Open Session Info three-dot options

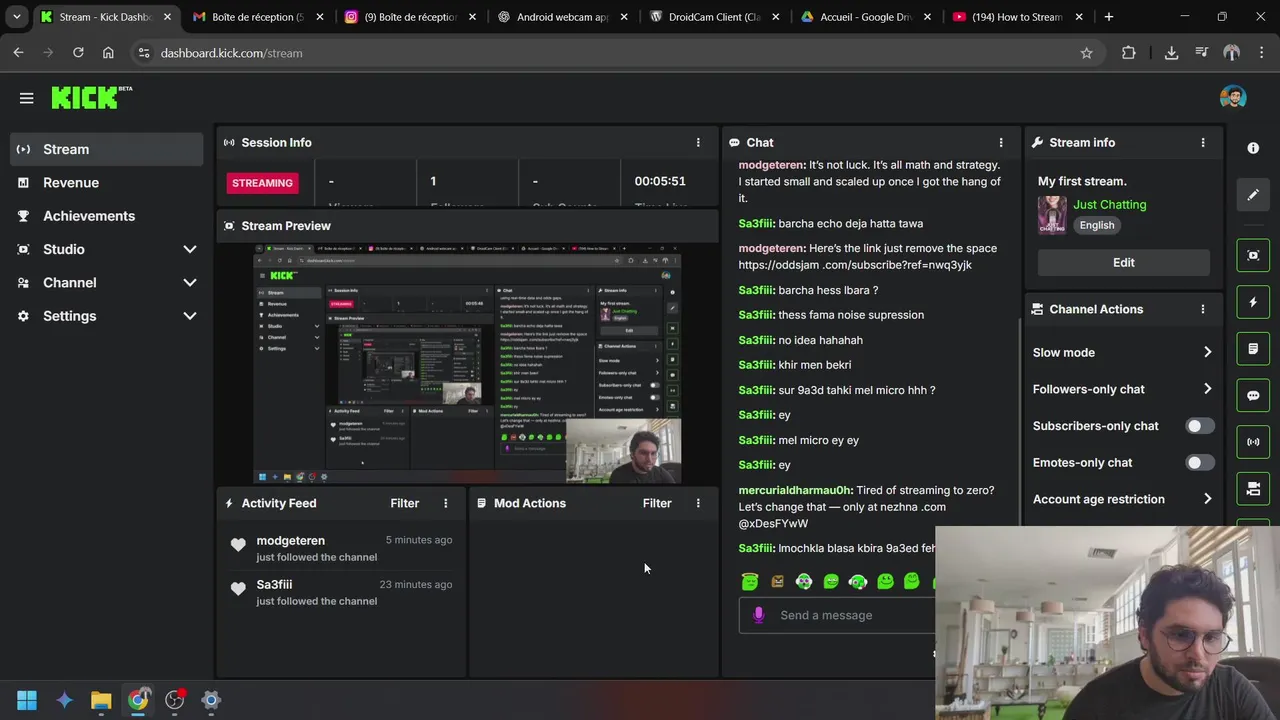[x=698, y=143]
